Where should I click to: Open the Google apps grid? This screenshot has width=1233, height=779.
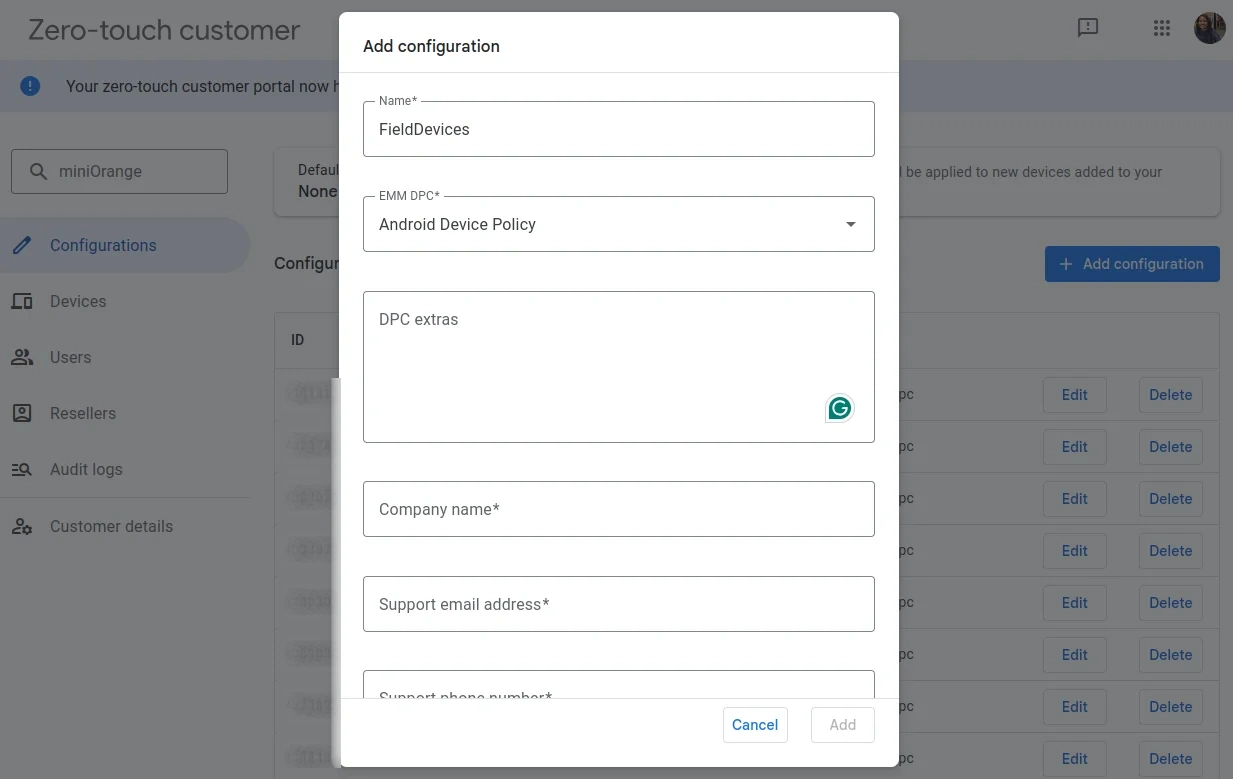tap(1161, 28)
